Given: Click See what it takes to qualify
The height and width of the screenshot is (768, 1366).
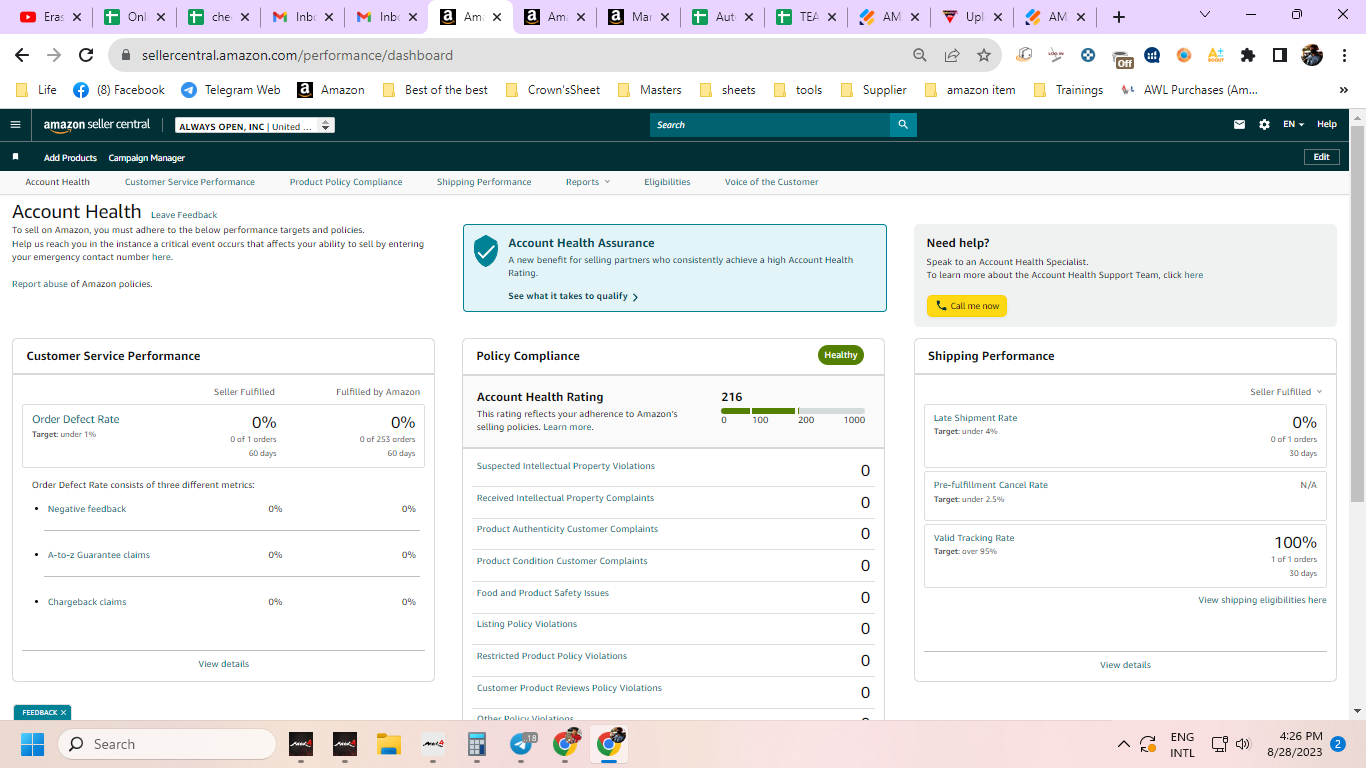Looking at the screenshot, I should tap(573, 296).
